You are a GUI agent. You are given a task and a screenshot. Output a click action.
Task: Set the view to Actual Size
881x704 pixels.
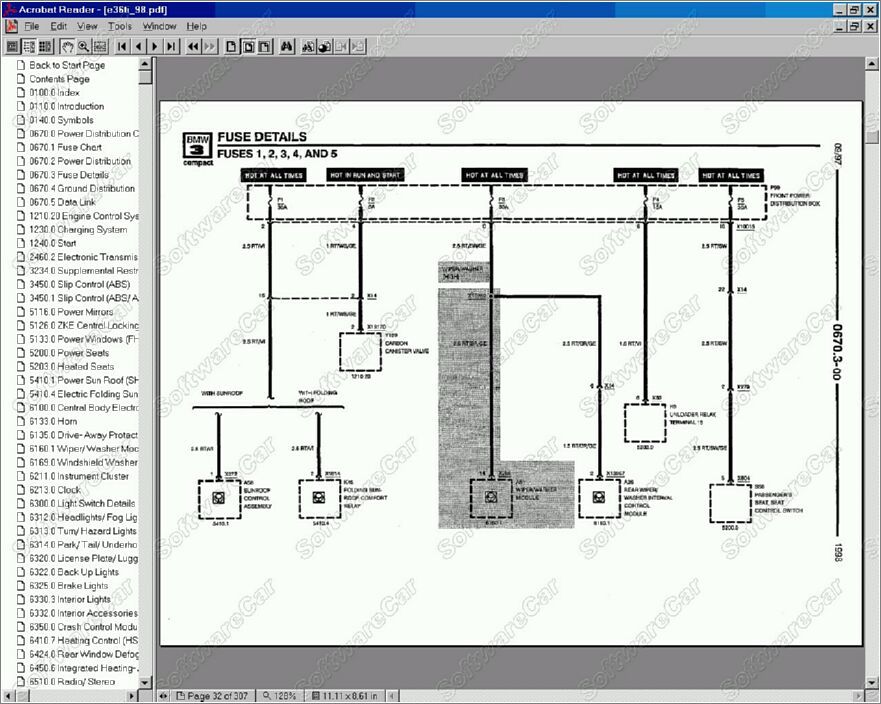pos(231,46)
